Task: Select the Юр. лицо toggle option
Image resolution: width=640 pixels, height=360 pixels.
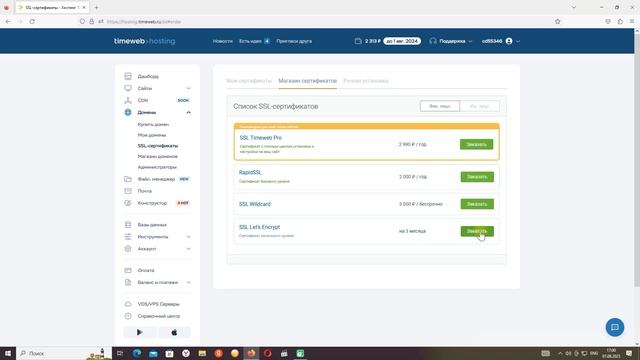Action: coord(479,106)
